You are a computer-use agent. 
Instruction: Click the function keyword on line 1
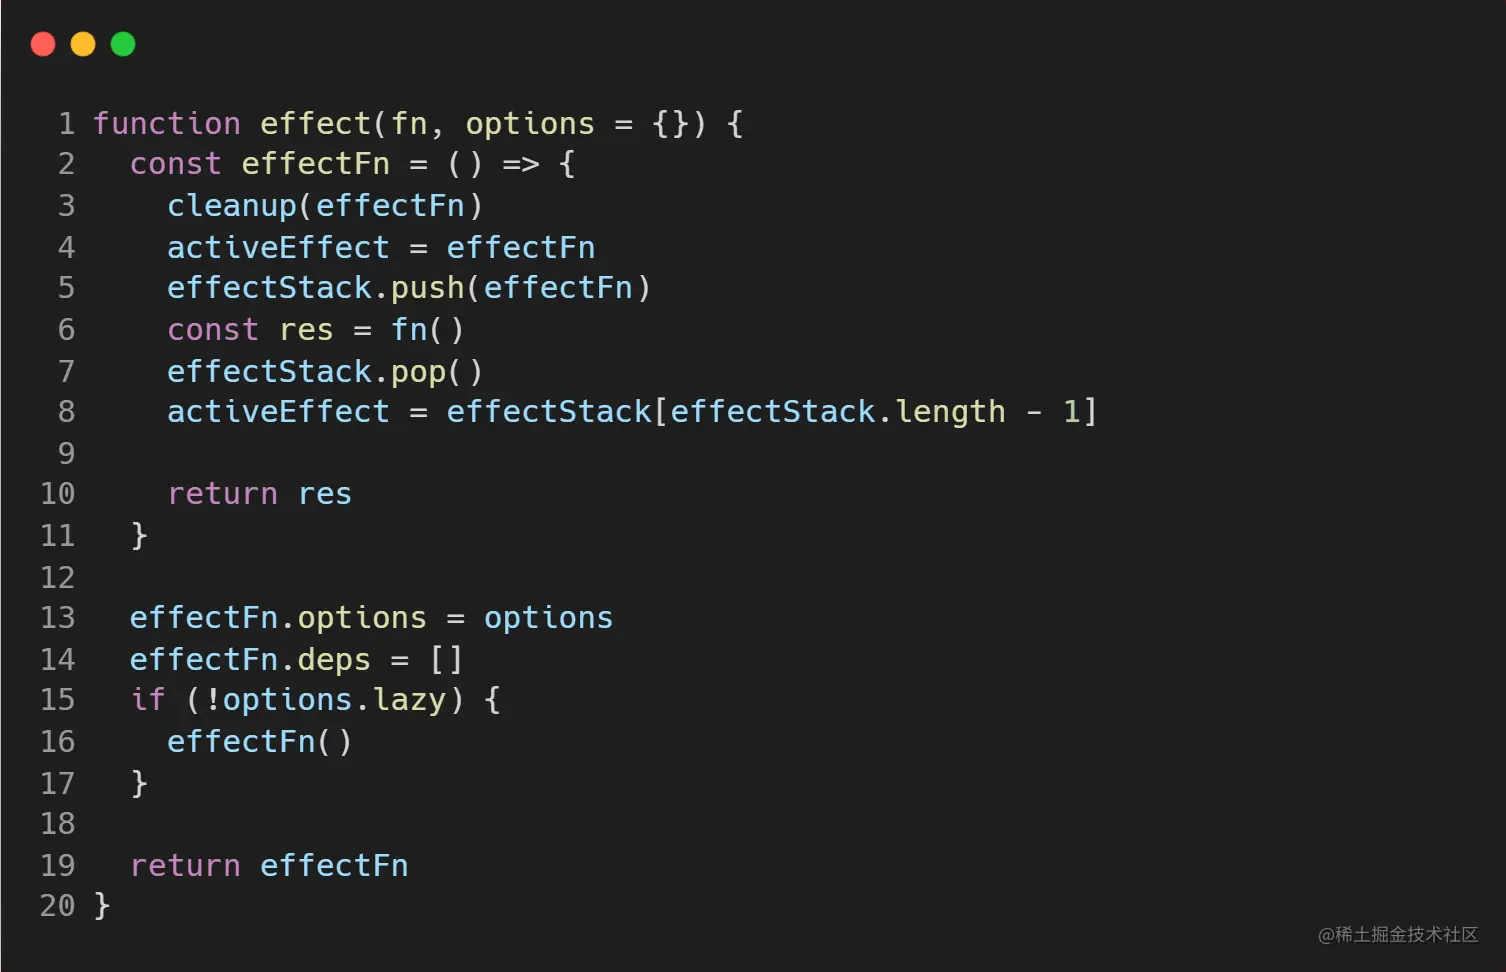tap(167, 124)
